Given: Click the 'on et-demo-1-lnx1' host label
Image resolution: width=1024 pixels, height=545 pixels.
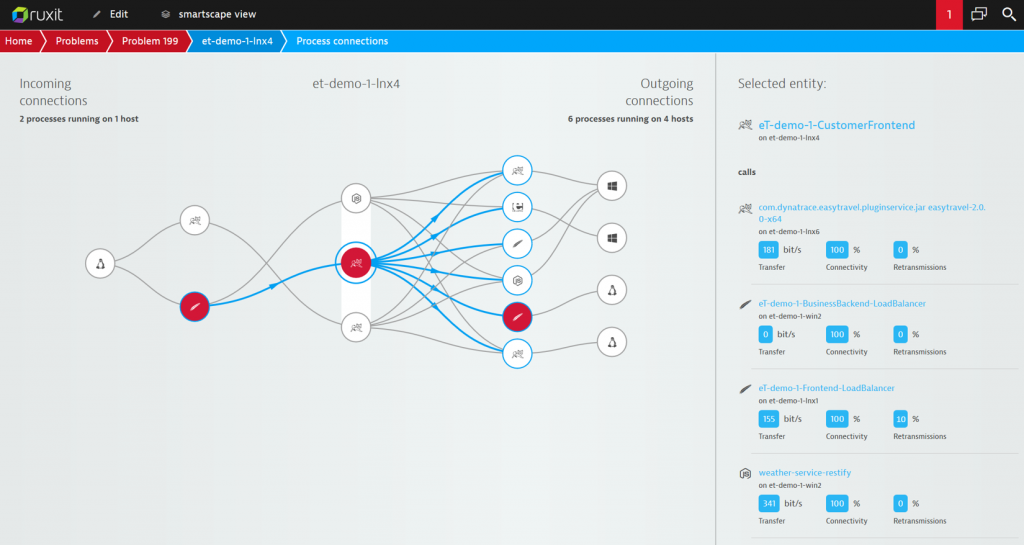Looking at the screenshot, I should (x=788, y=401).
